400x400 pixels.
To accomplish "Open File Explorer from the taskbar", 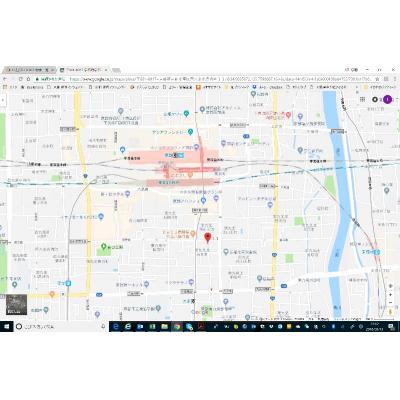I will (164, 327).
